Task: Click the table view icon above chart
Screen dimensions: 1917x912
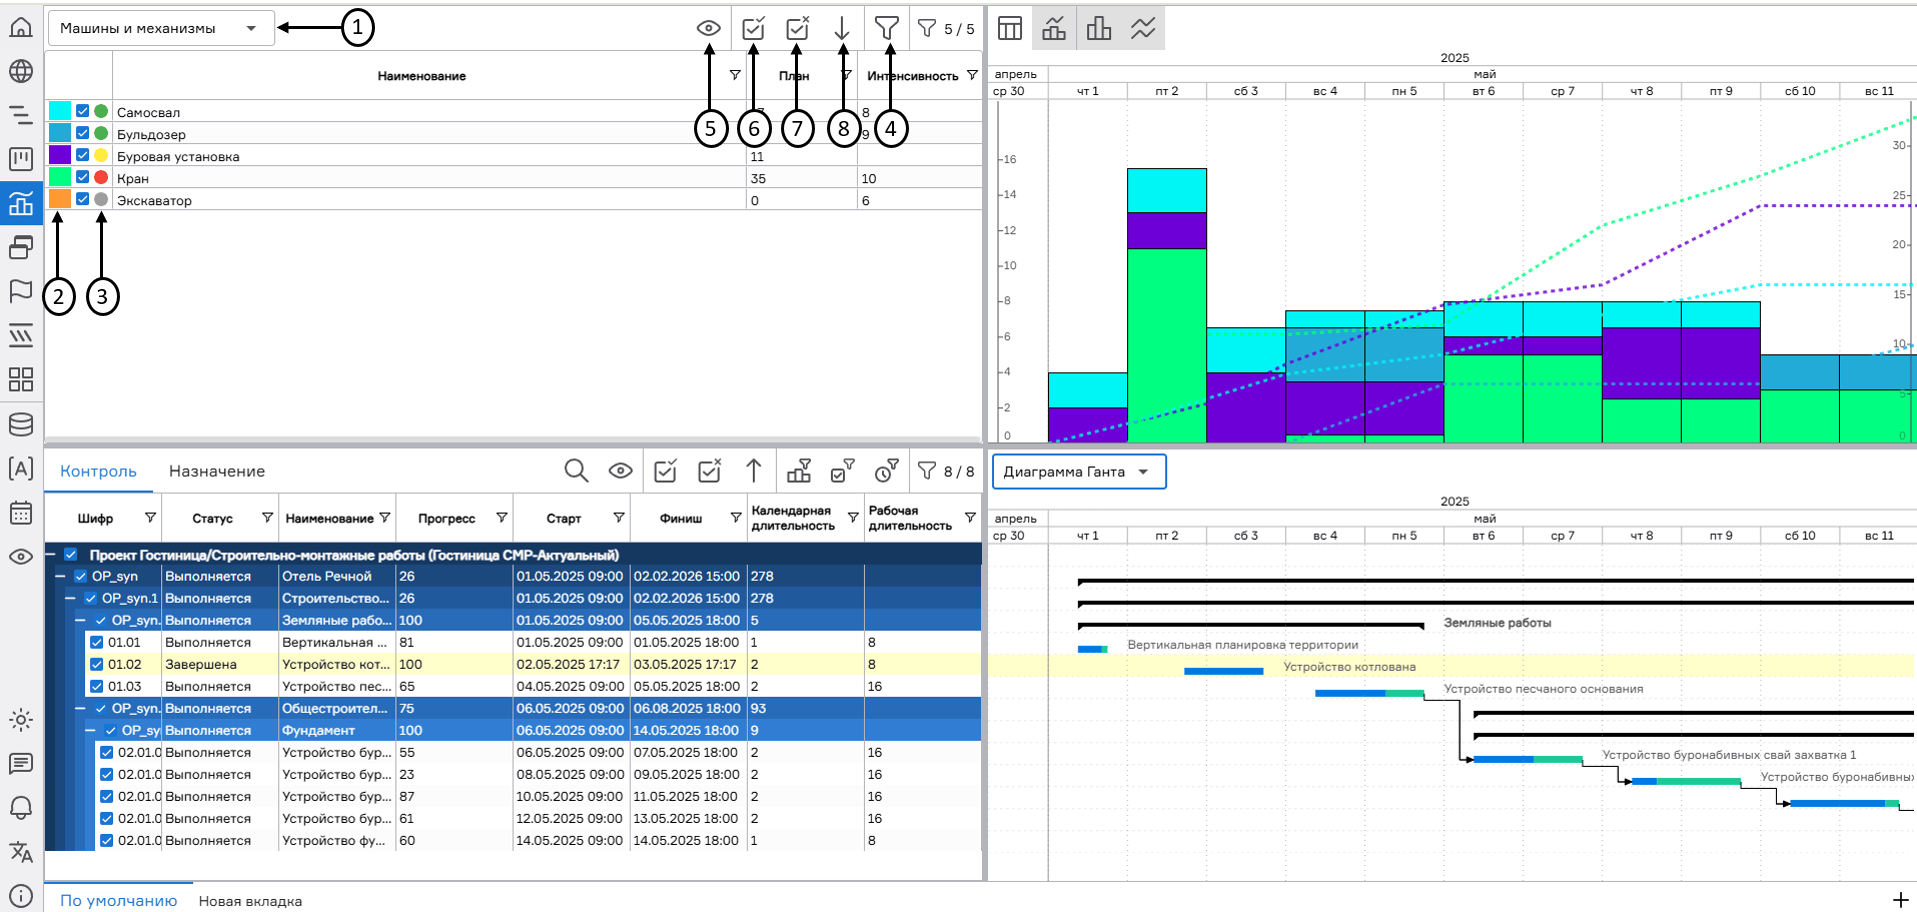Action: click(1010, 28)
